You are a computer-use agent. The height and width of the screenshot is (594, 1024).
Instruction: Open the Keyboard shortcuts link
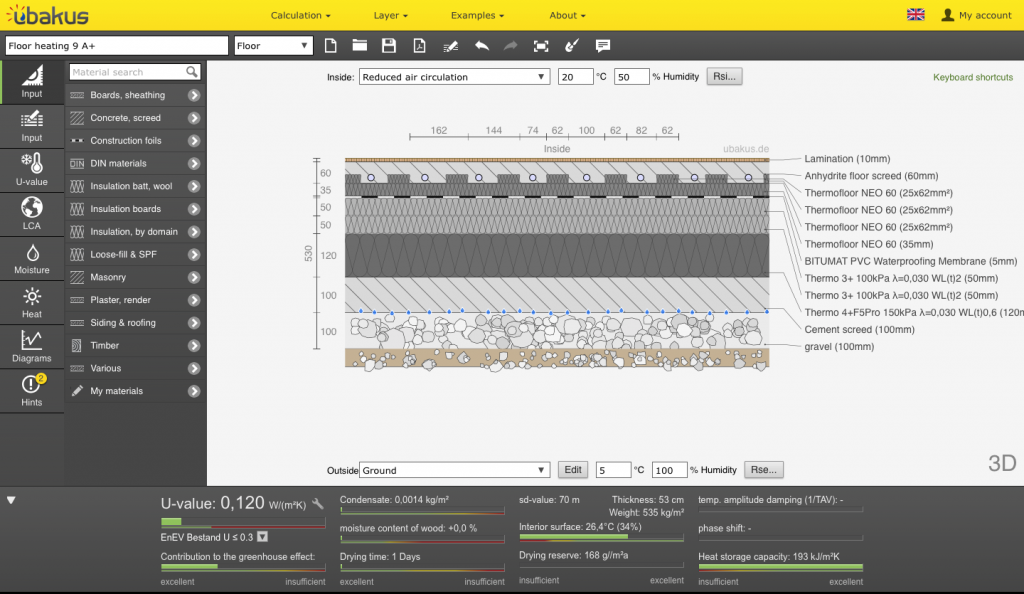(972, 77)
